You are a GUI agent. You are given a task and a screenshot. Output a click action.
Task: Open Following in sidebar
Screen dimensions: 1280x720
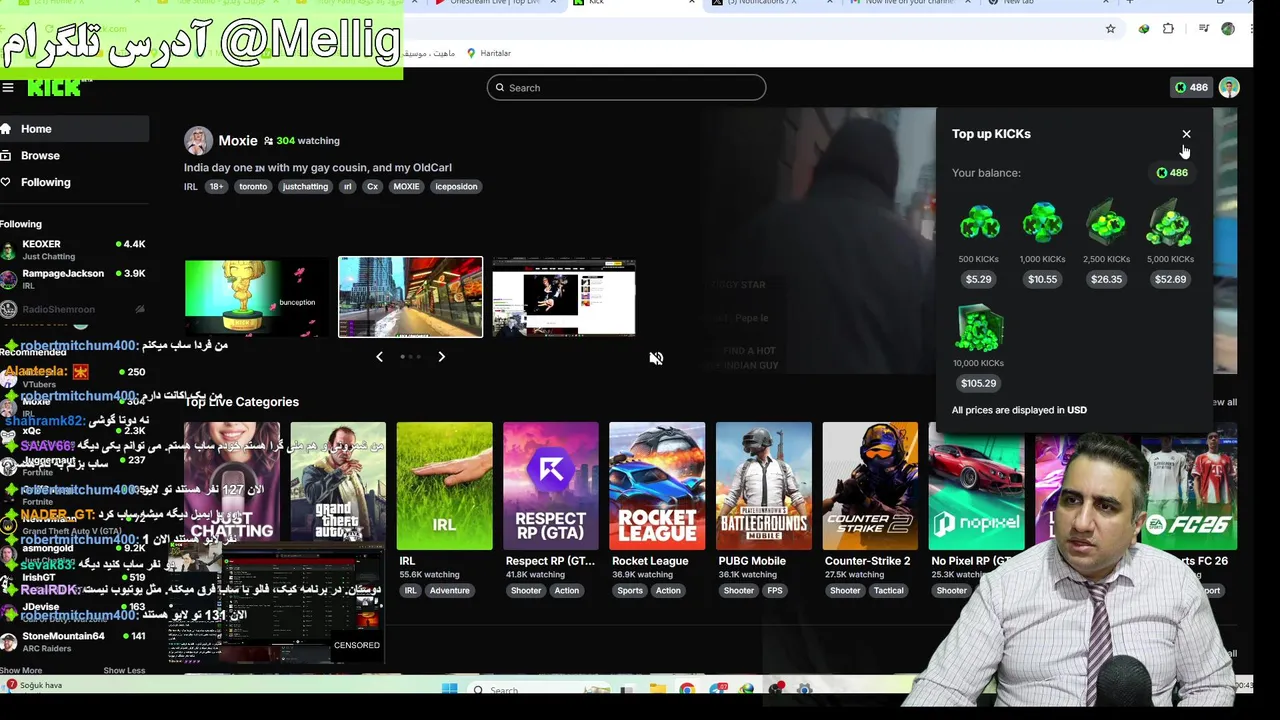tap(74, 183)
